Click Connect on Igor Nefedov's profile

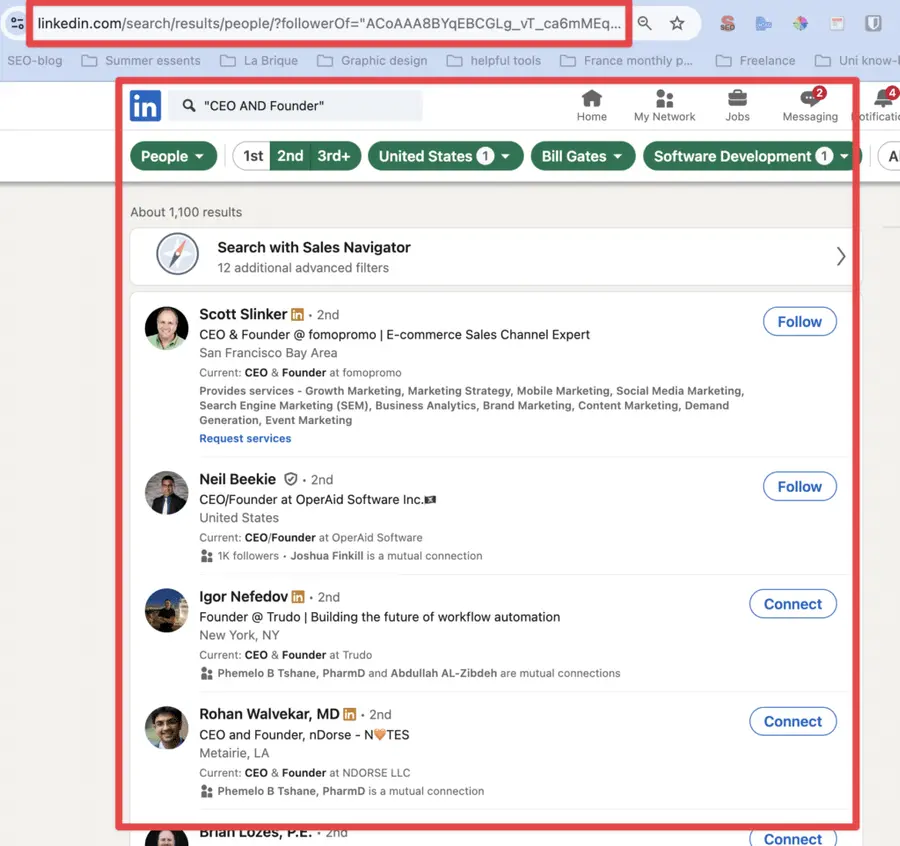click(792, 604)
